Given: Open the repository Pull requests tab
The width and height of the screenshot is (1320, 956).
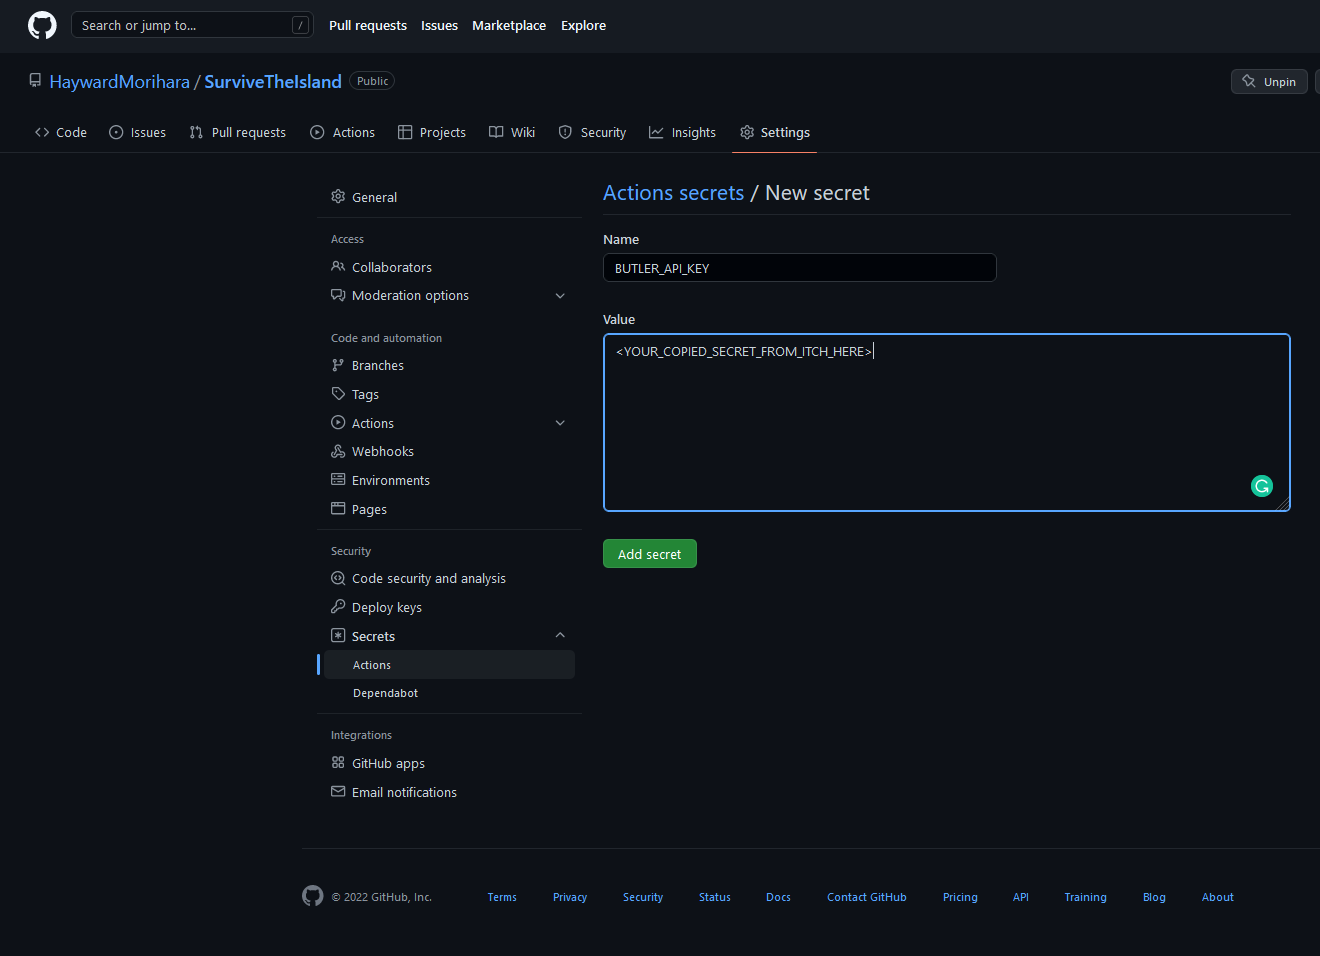Looking at the screenshot, I should tap(238, 132).
